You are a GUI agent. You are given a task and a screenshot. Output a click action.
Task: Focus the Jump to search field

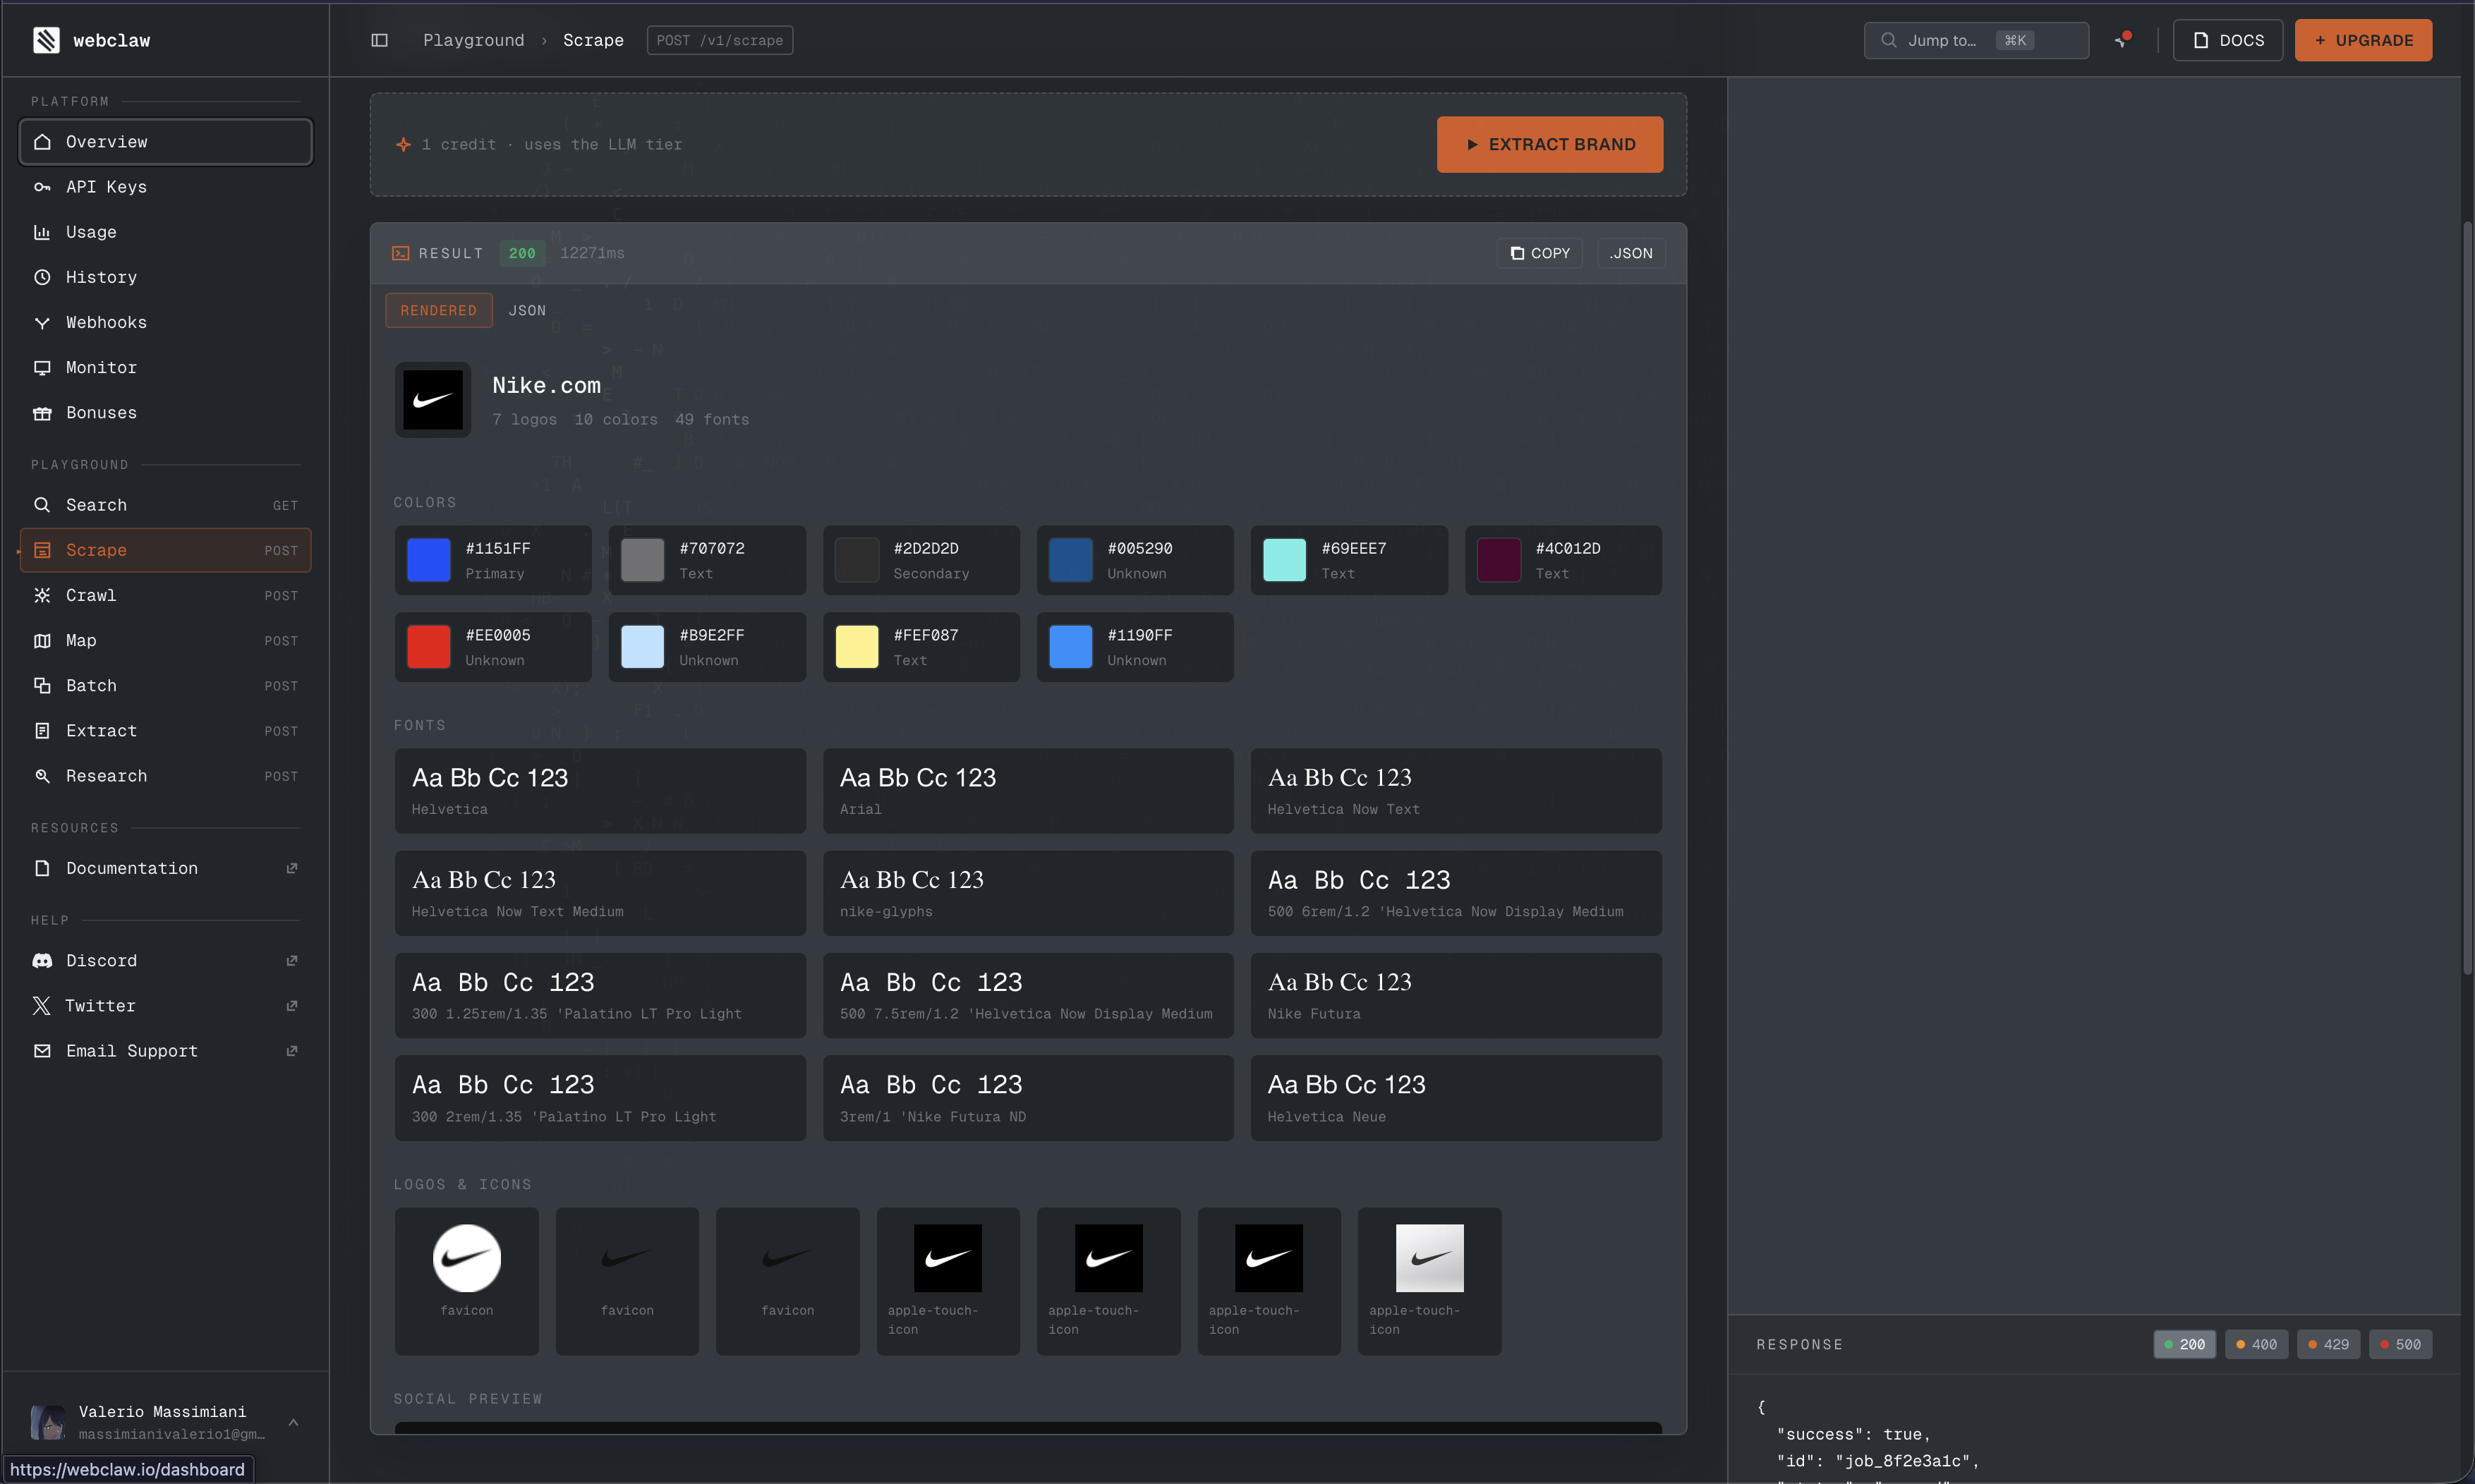[1976, 40]
